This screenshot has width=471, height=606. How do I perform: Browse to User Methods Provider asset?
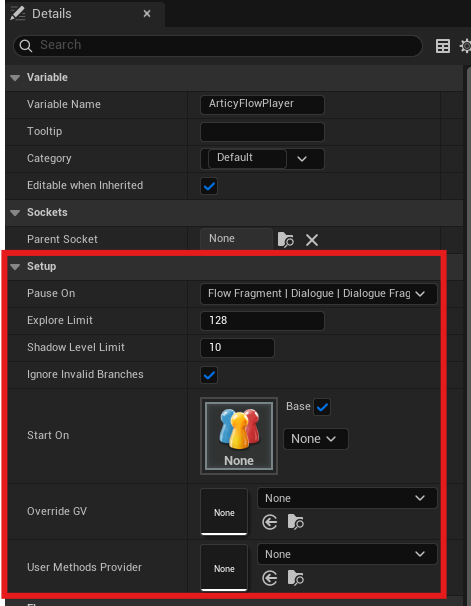(296, 578)
